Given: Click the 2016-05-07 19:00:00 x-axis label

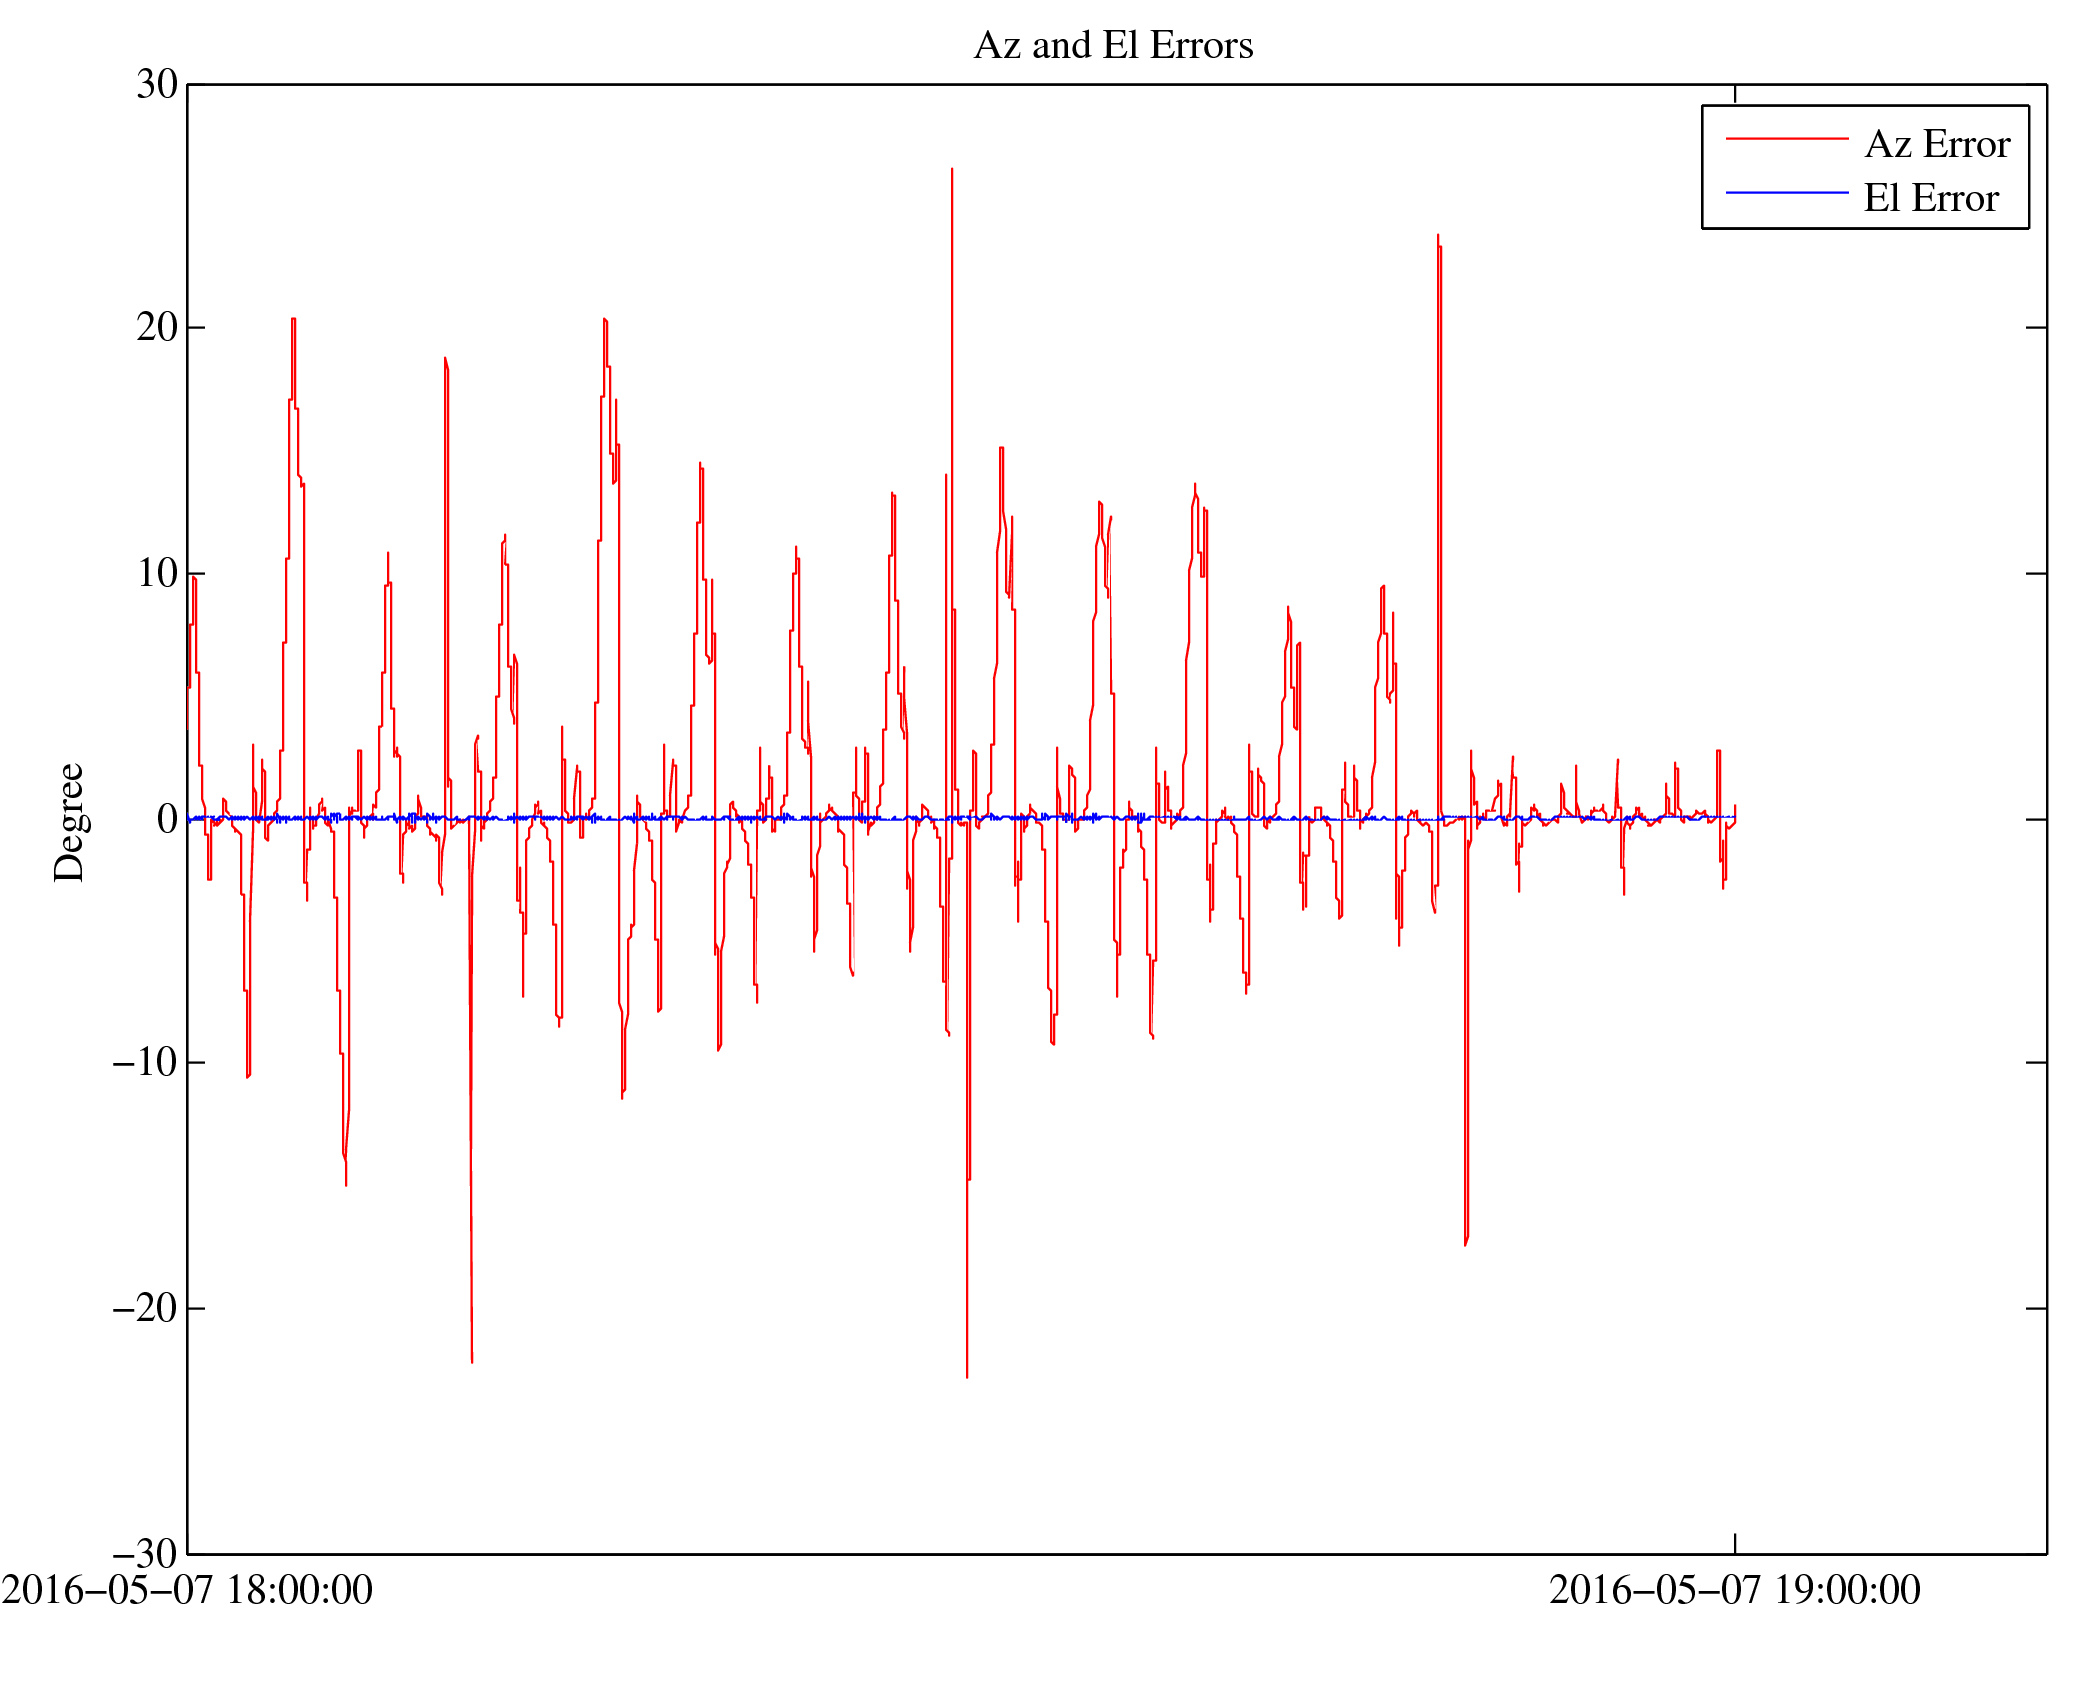Looking at the screenshot, I should (x=1734, y=1590).
